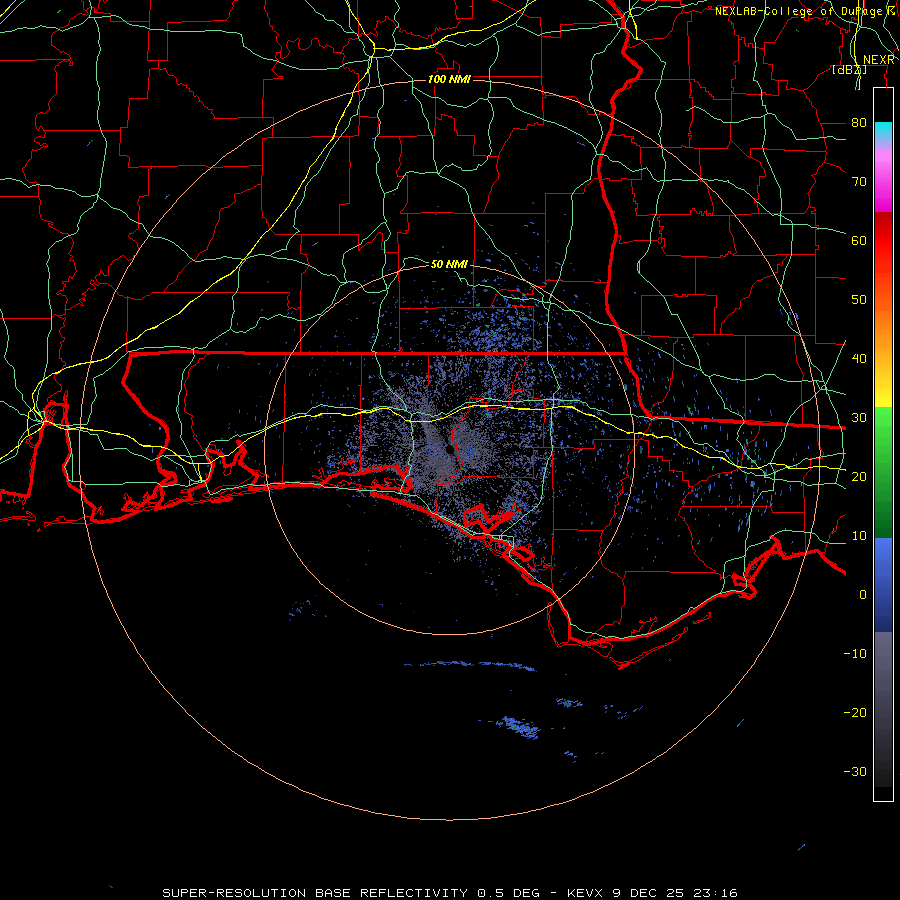This screenshot has height=900, width=900.
Task: Click the 60 value on the dBZ scale
Action: (x=859, y=240)
